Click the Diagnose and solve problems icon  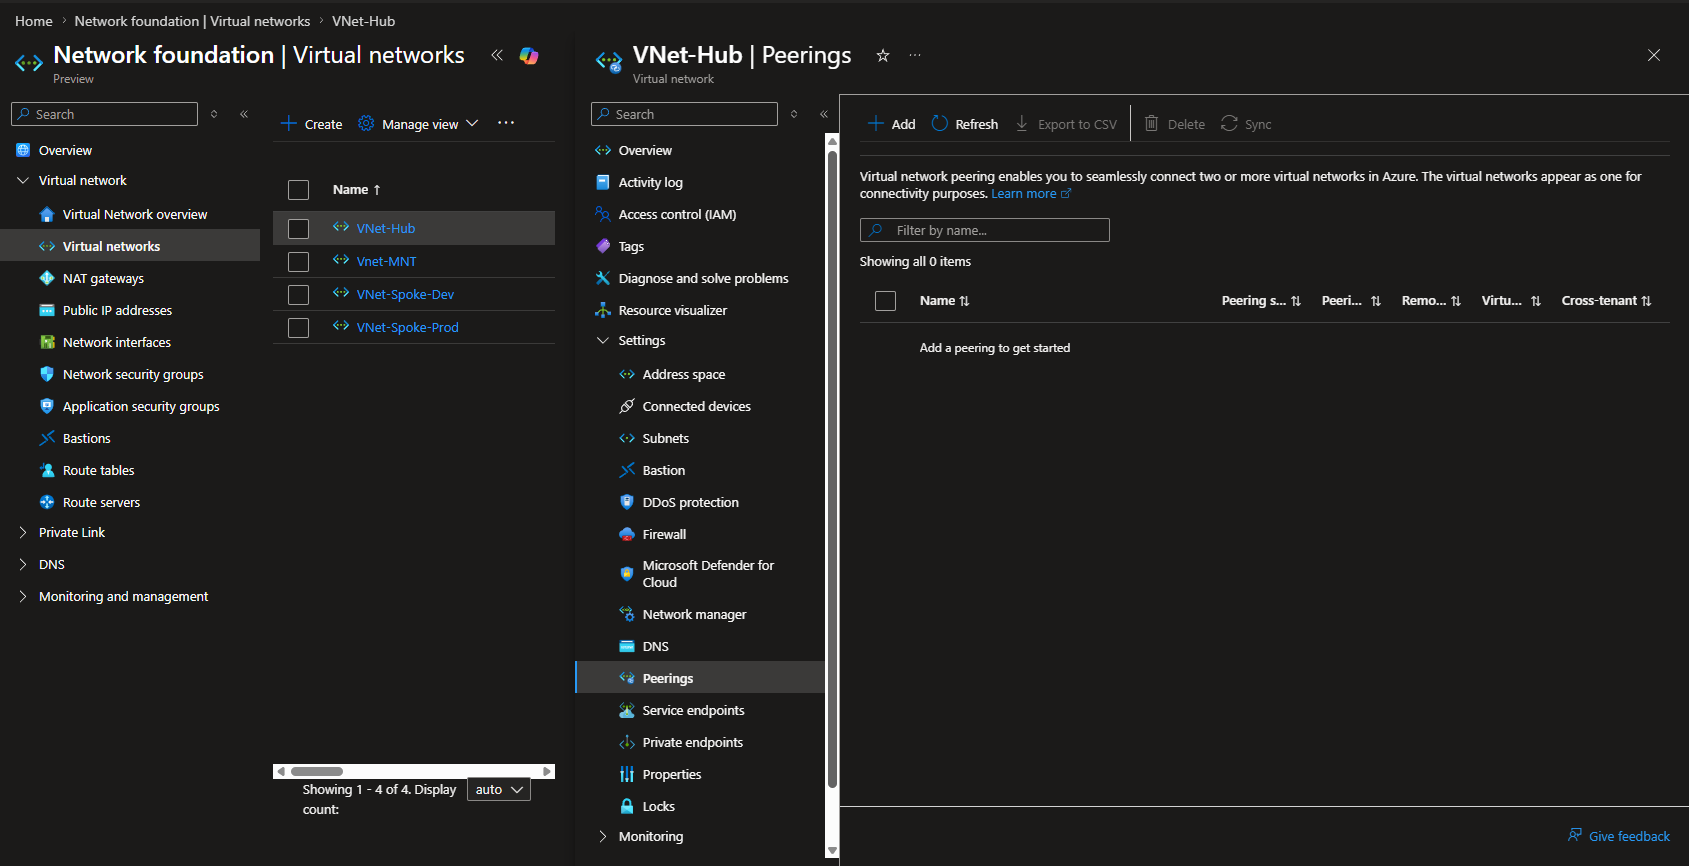pyautogui.click(x=603, y=278)
